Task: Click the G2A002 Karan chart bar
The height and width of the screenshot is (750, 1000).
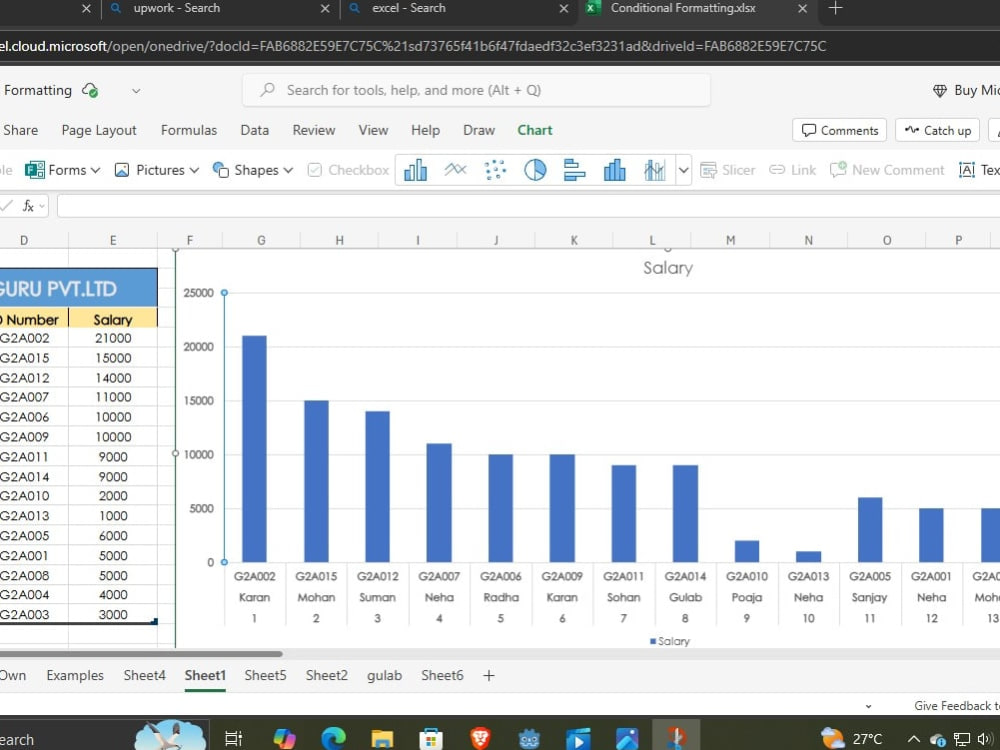Action: pyautogui.click(x=254, y=448)
